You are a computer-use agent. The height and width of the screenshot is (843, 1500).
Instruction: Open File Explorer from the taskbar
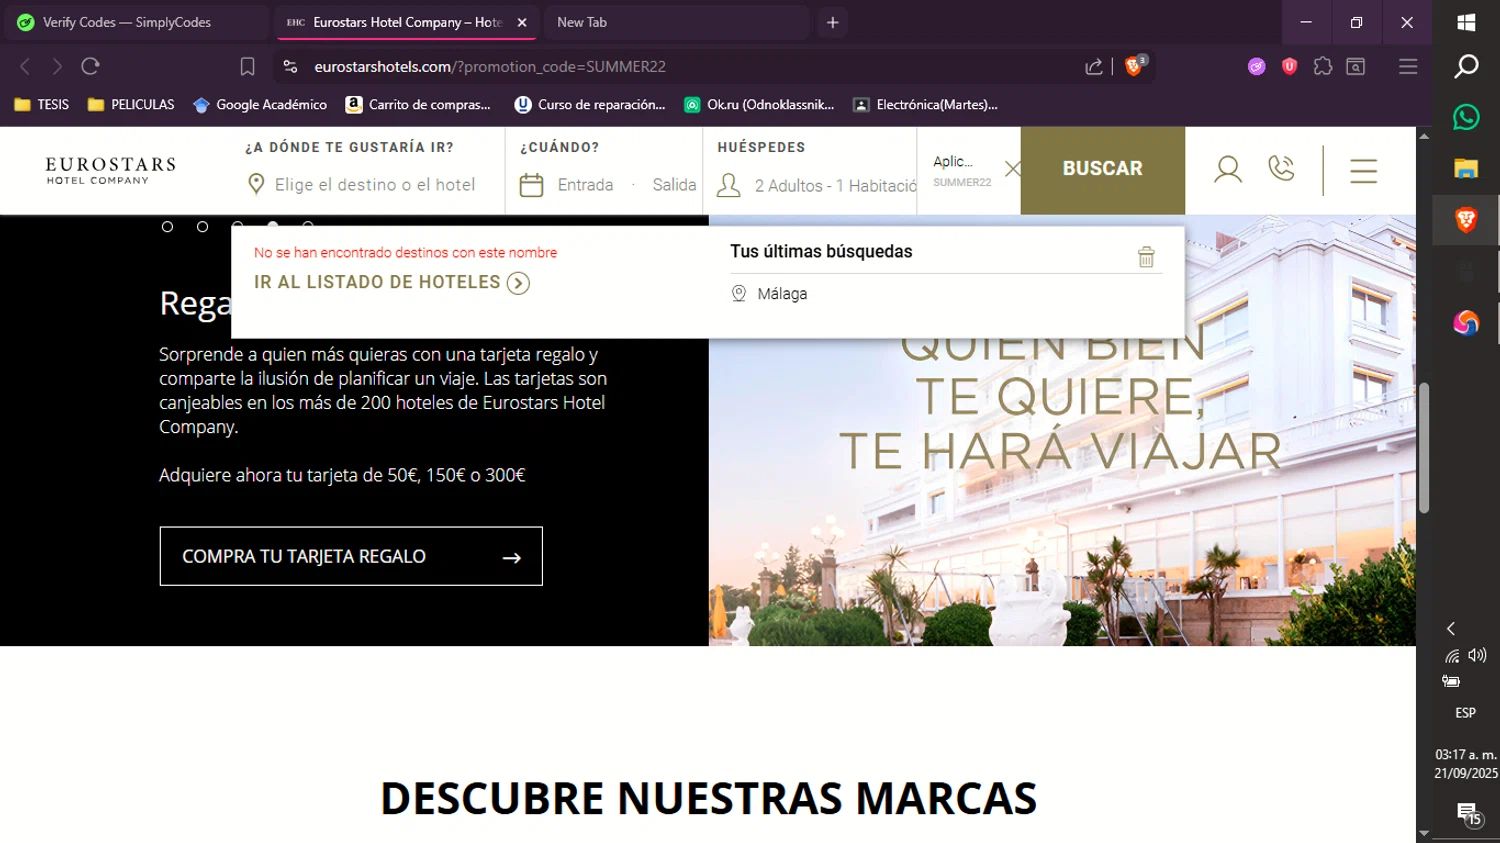tap(1466, 168)
